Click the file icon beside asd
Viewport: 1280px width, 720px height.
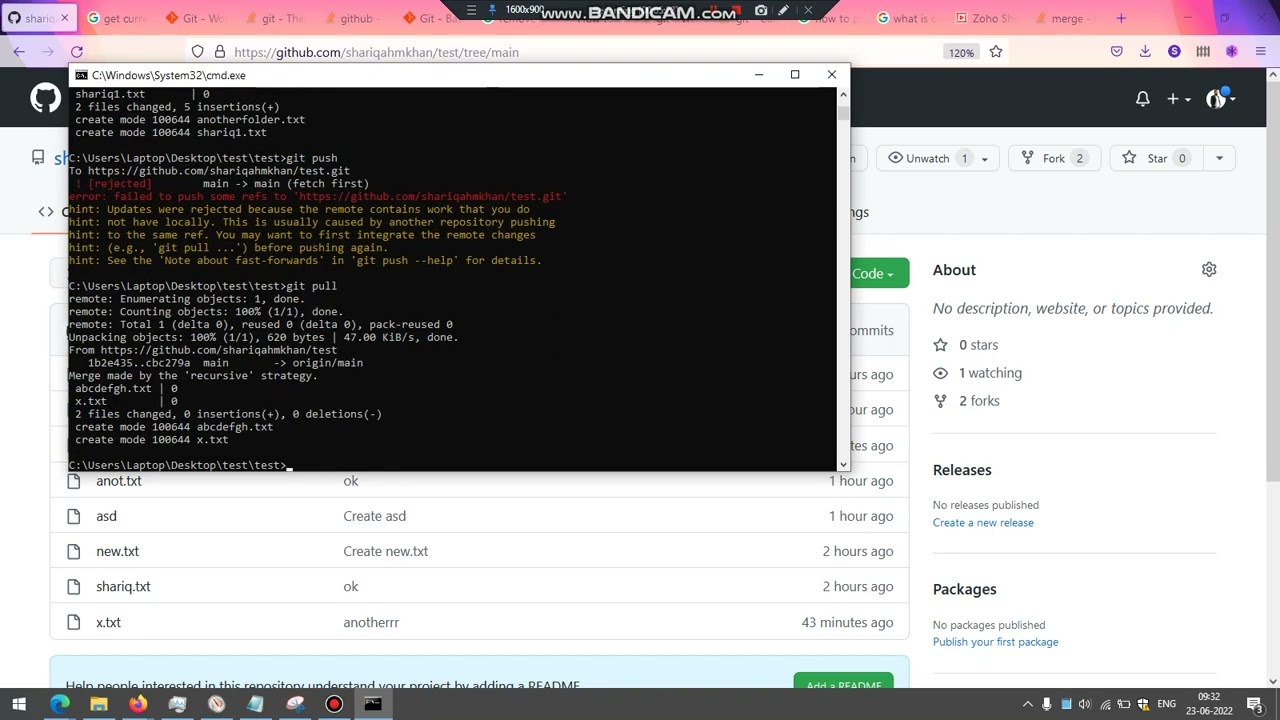[73, 516]
